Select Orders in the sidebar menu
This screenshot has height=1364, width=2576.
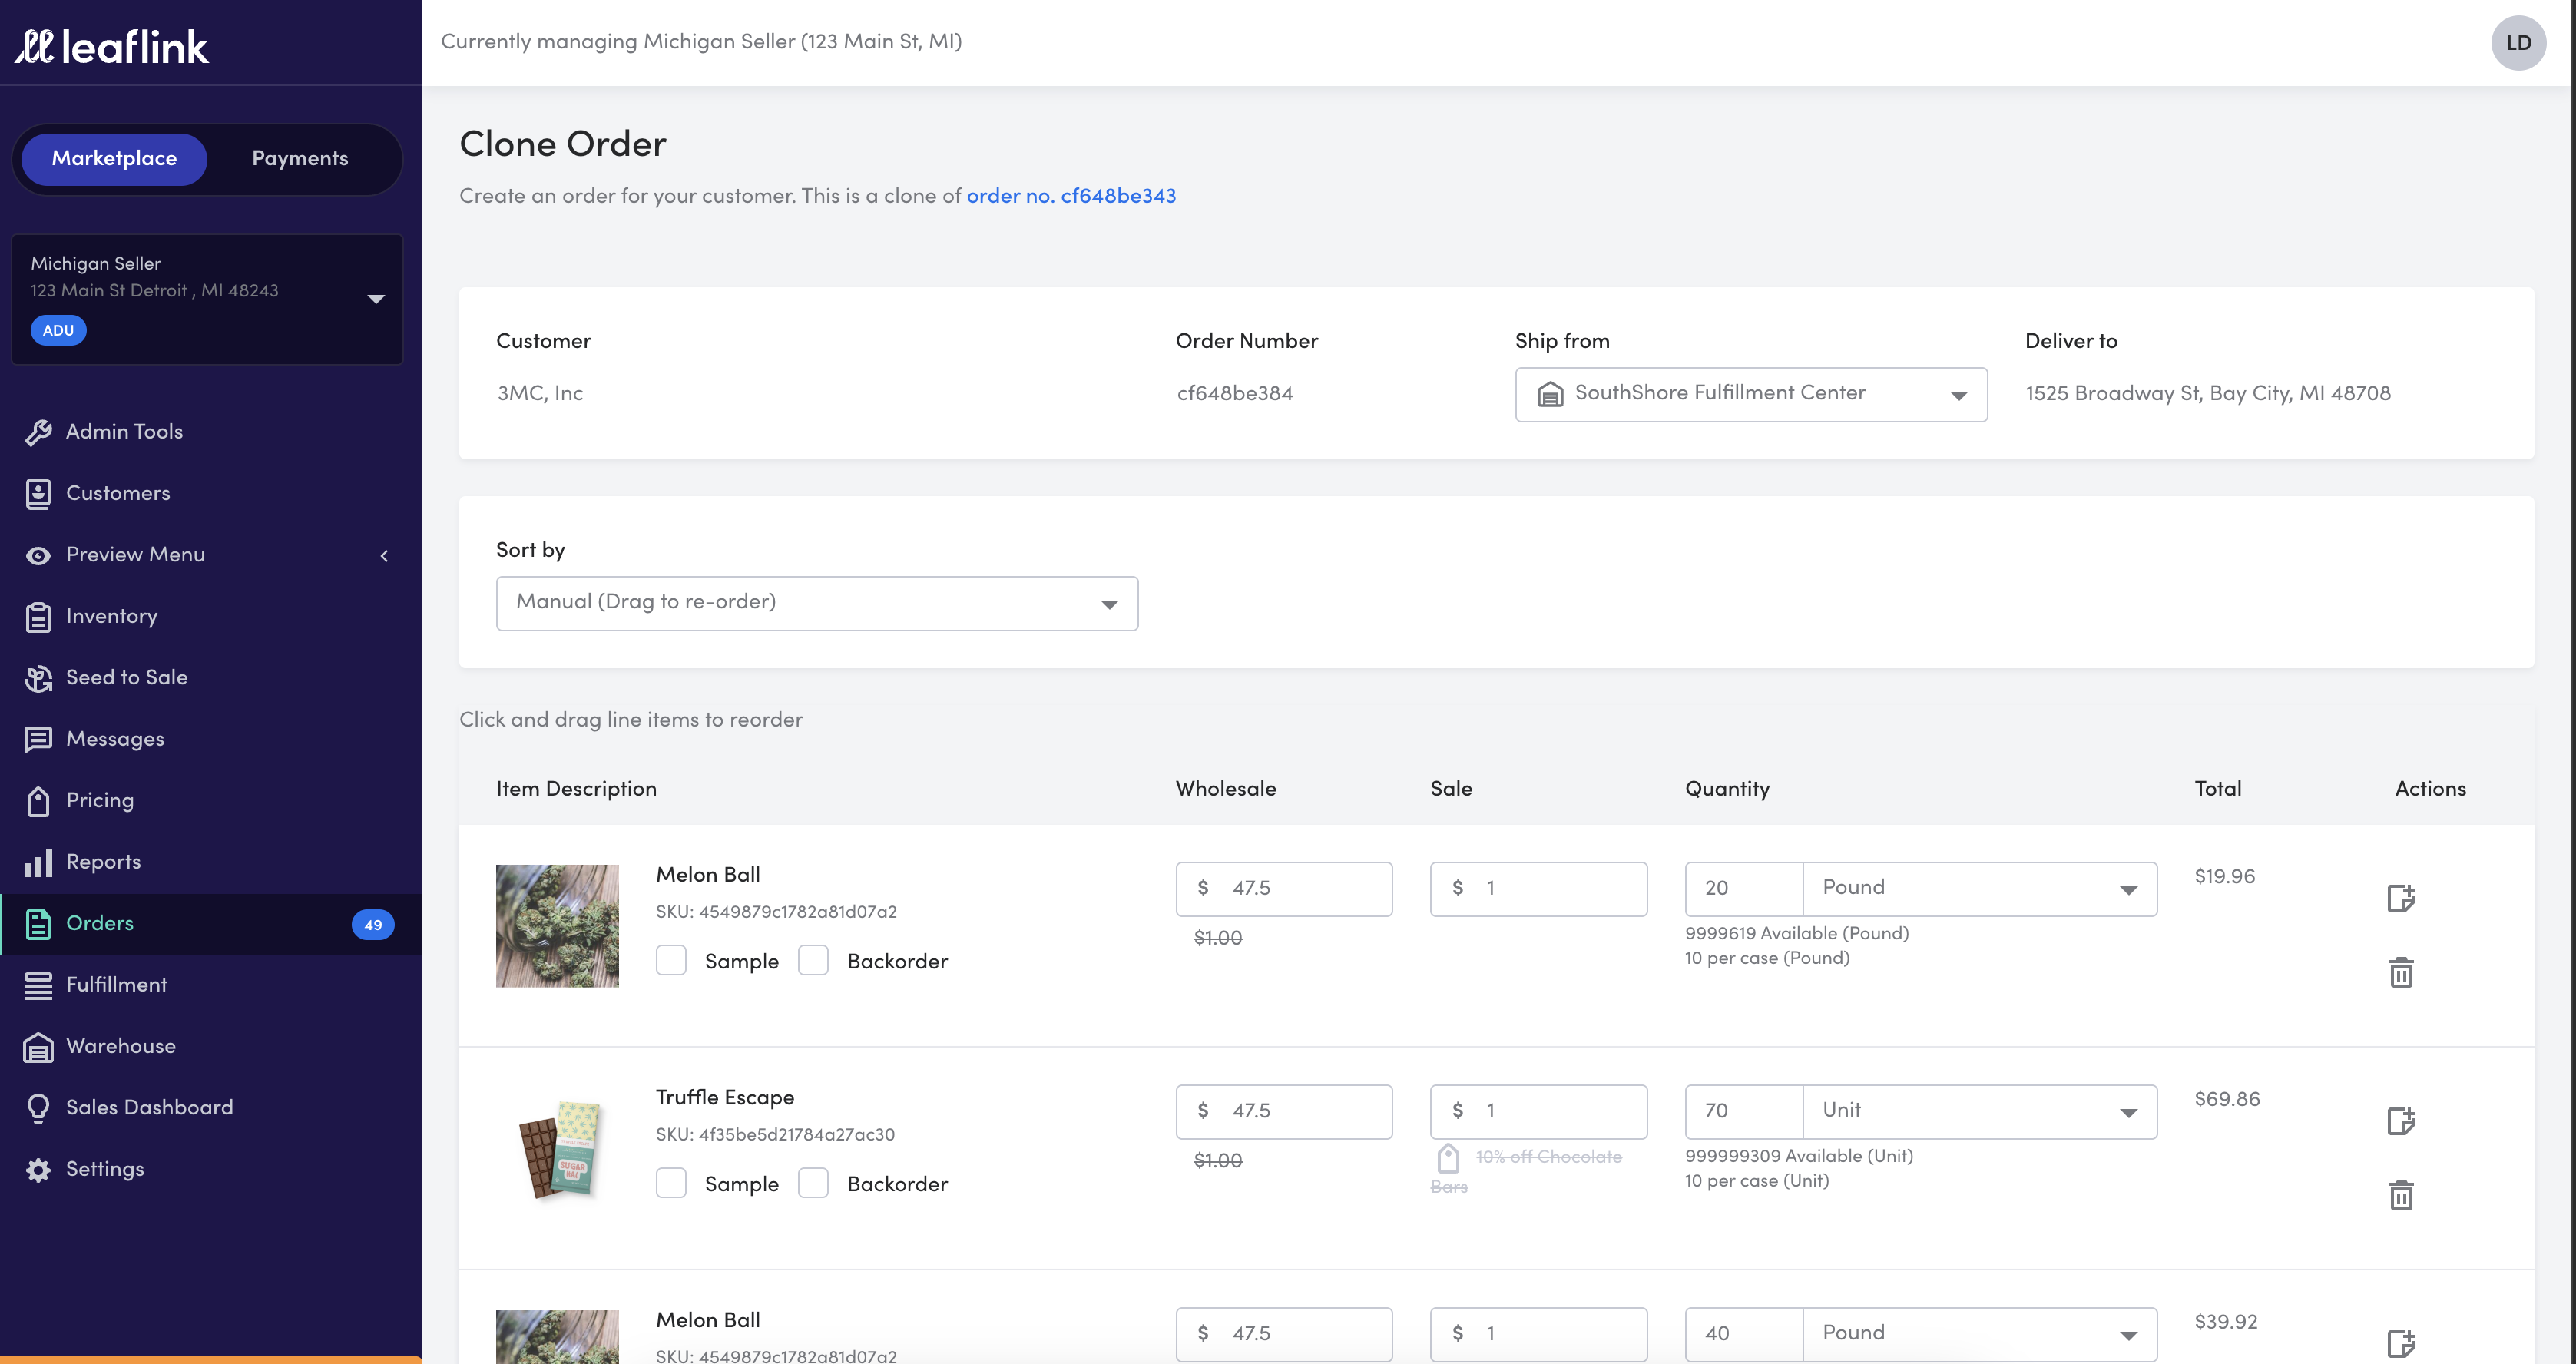tap(210, 923)
